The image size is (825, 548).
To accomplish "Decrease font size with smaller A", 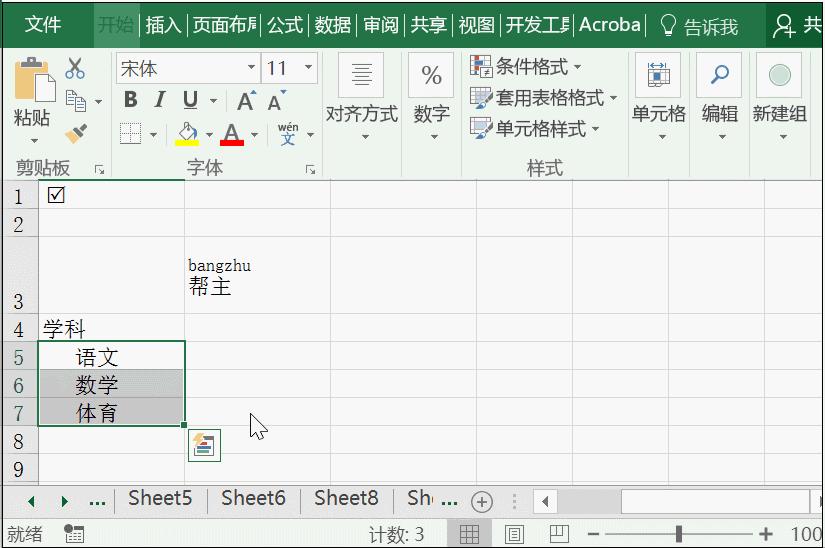I will [x=276, y=100].
